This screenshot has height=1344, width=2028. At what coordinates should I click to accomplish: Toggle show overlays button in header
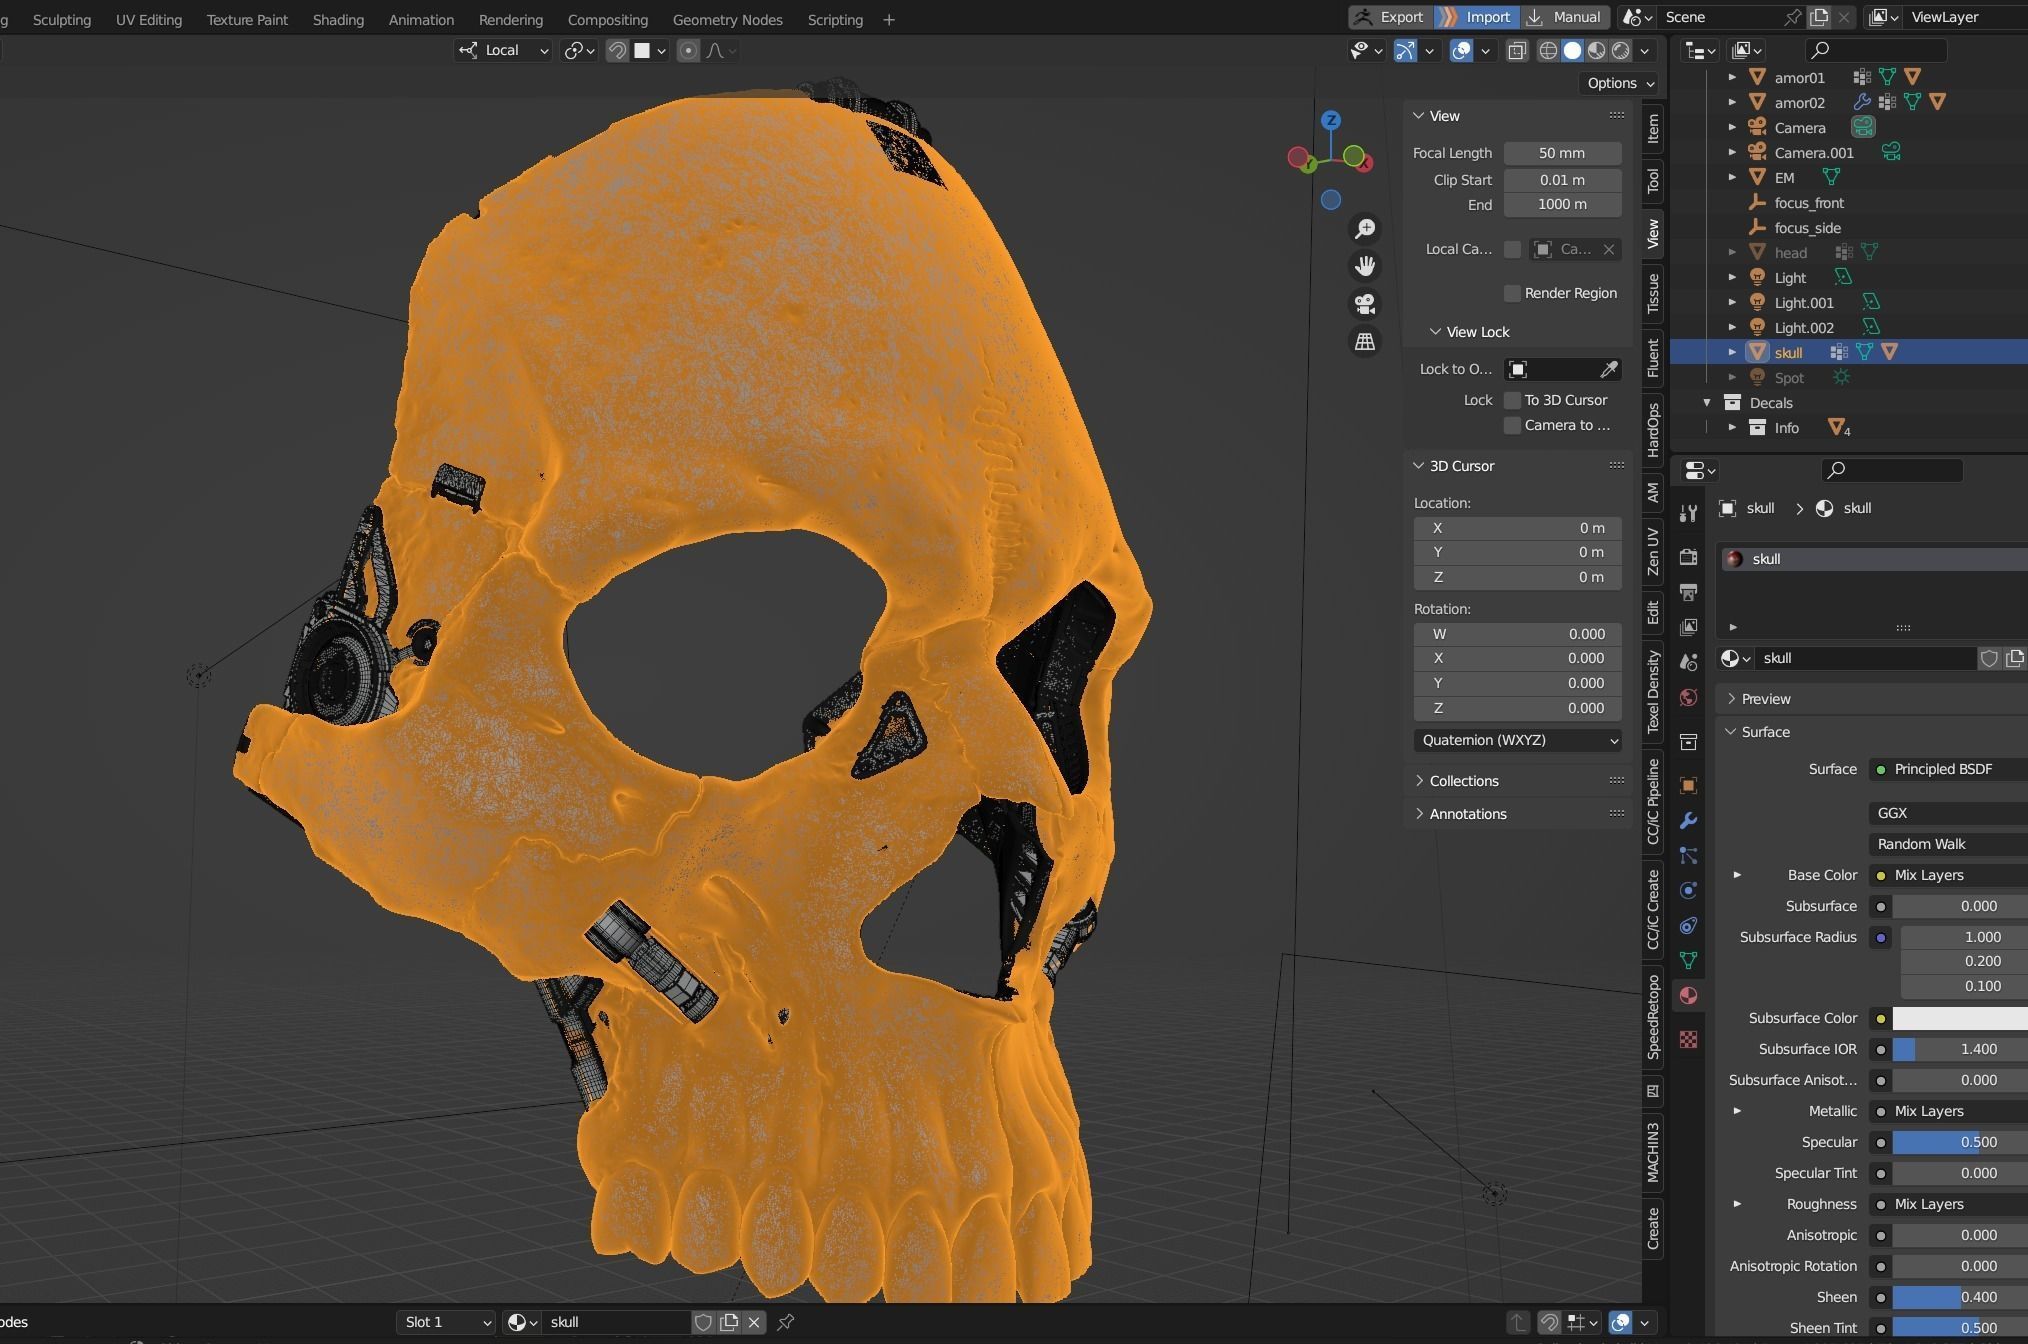click(1461, 51)
